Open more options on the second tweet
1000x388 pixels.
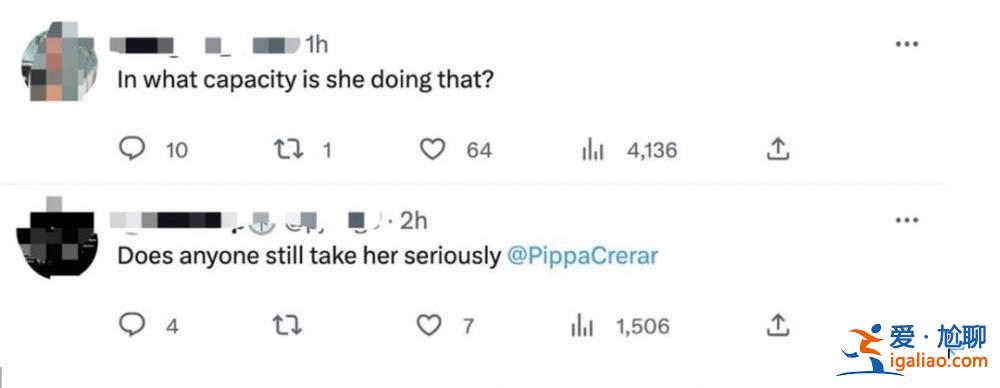[906, 220]
